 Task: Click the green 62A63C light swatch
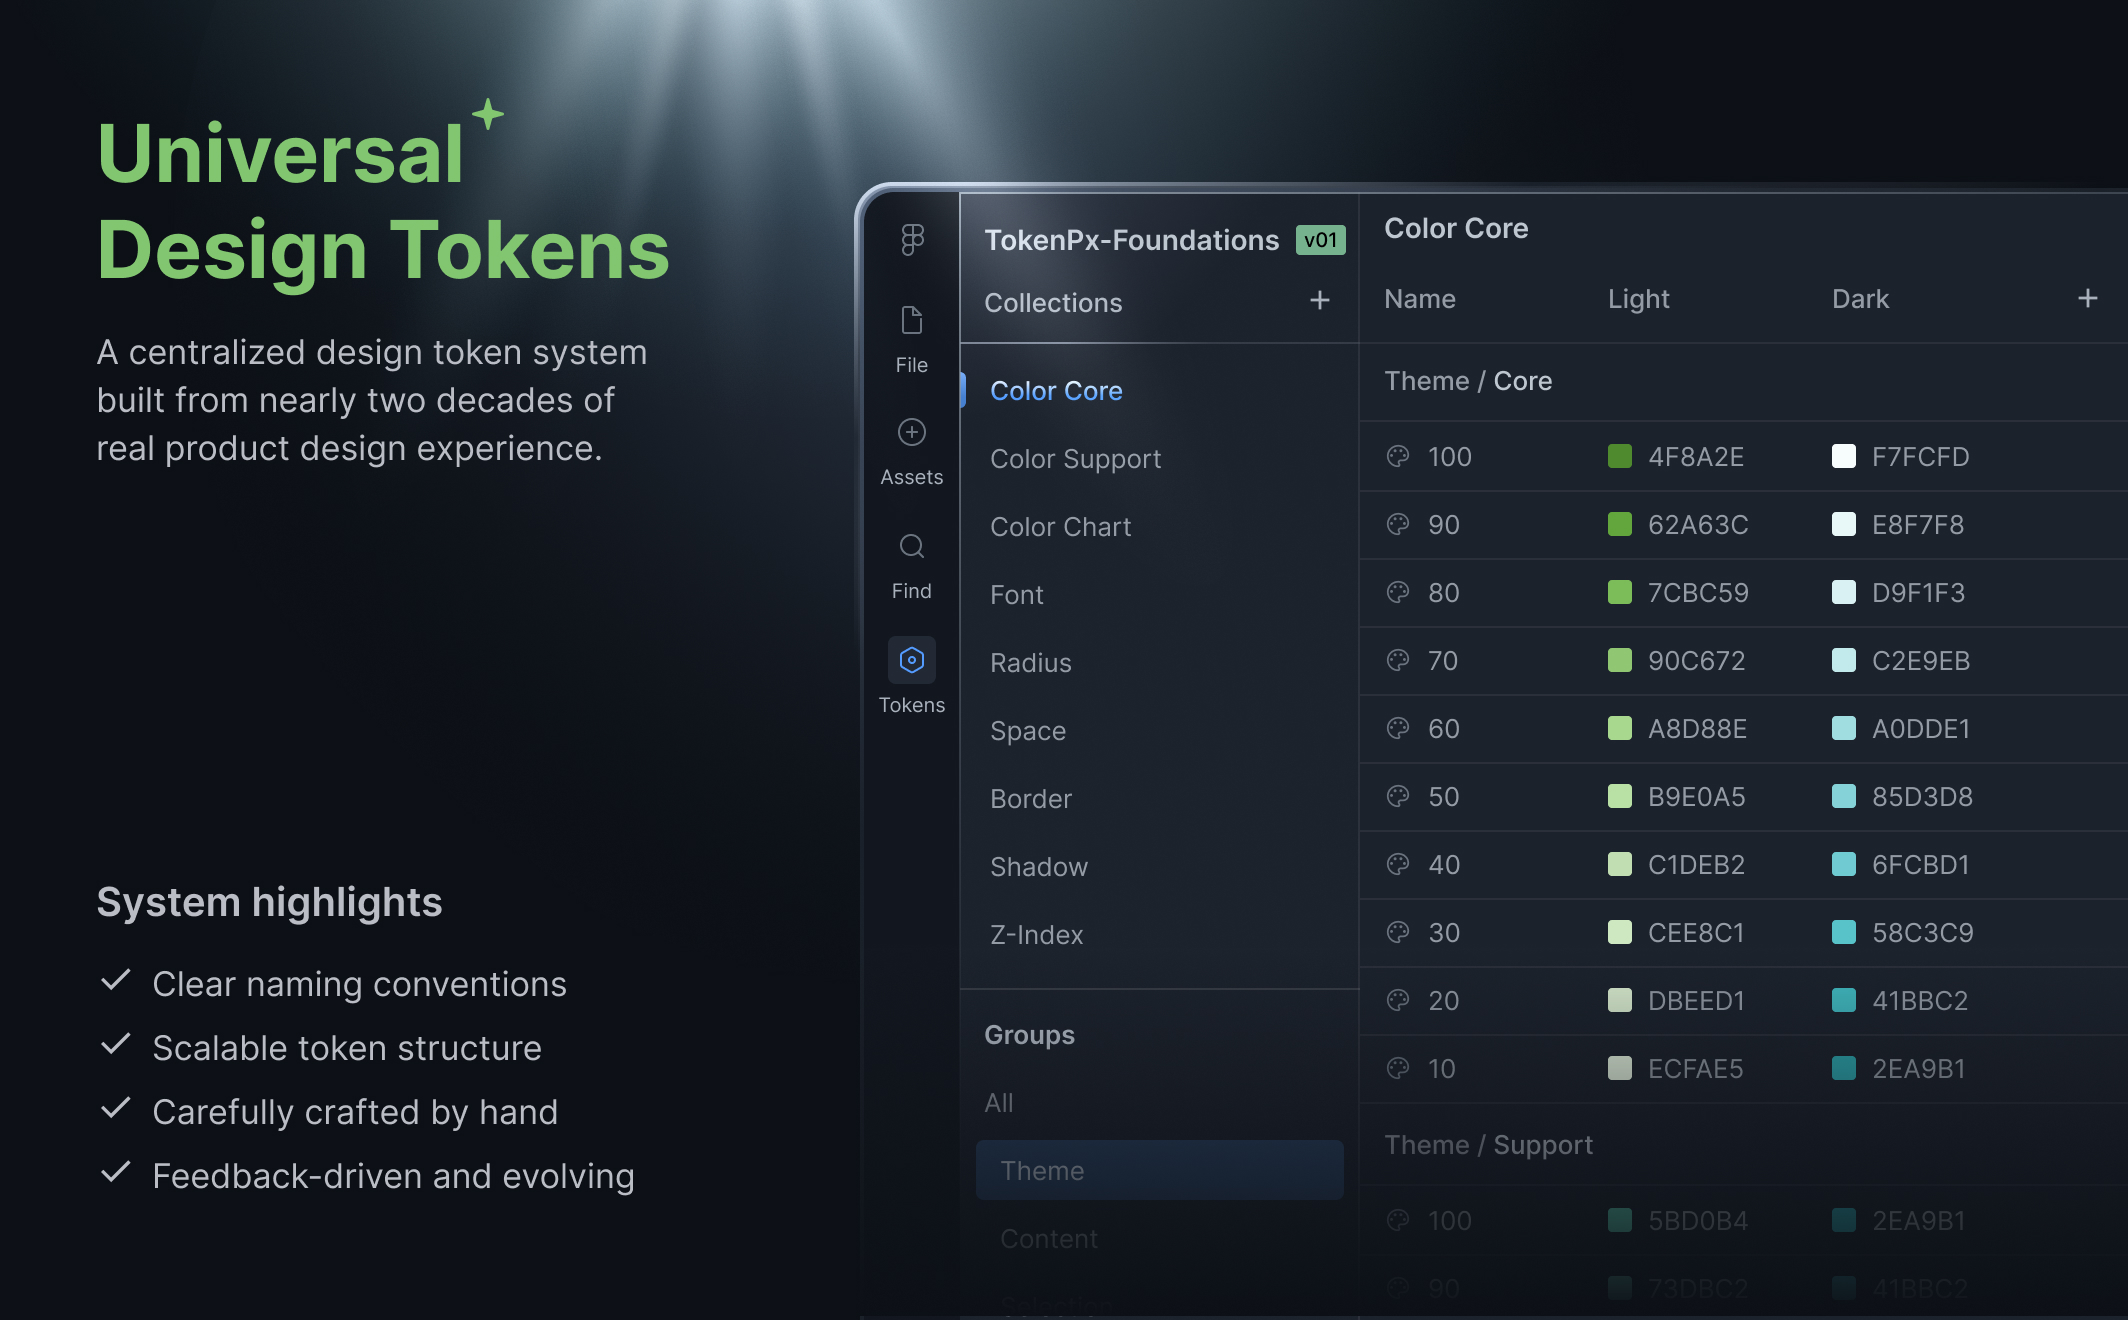pos(1620,524)
